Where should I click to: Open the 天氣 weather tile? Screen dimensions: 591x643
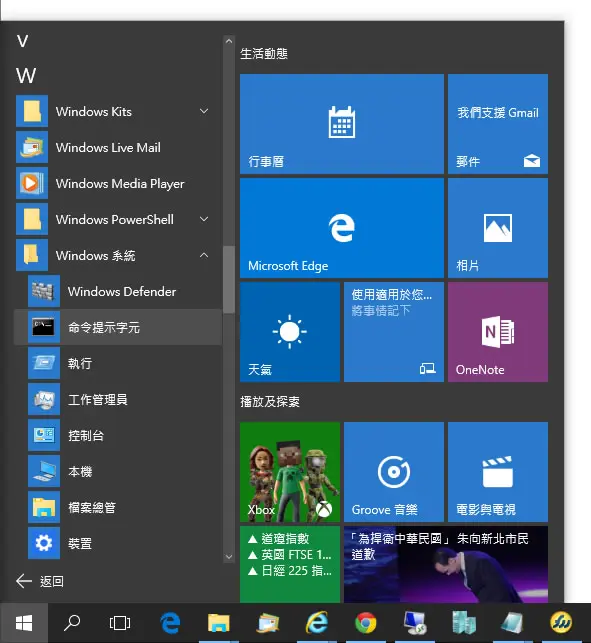[290, 332]
